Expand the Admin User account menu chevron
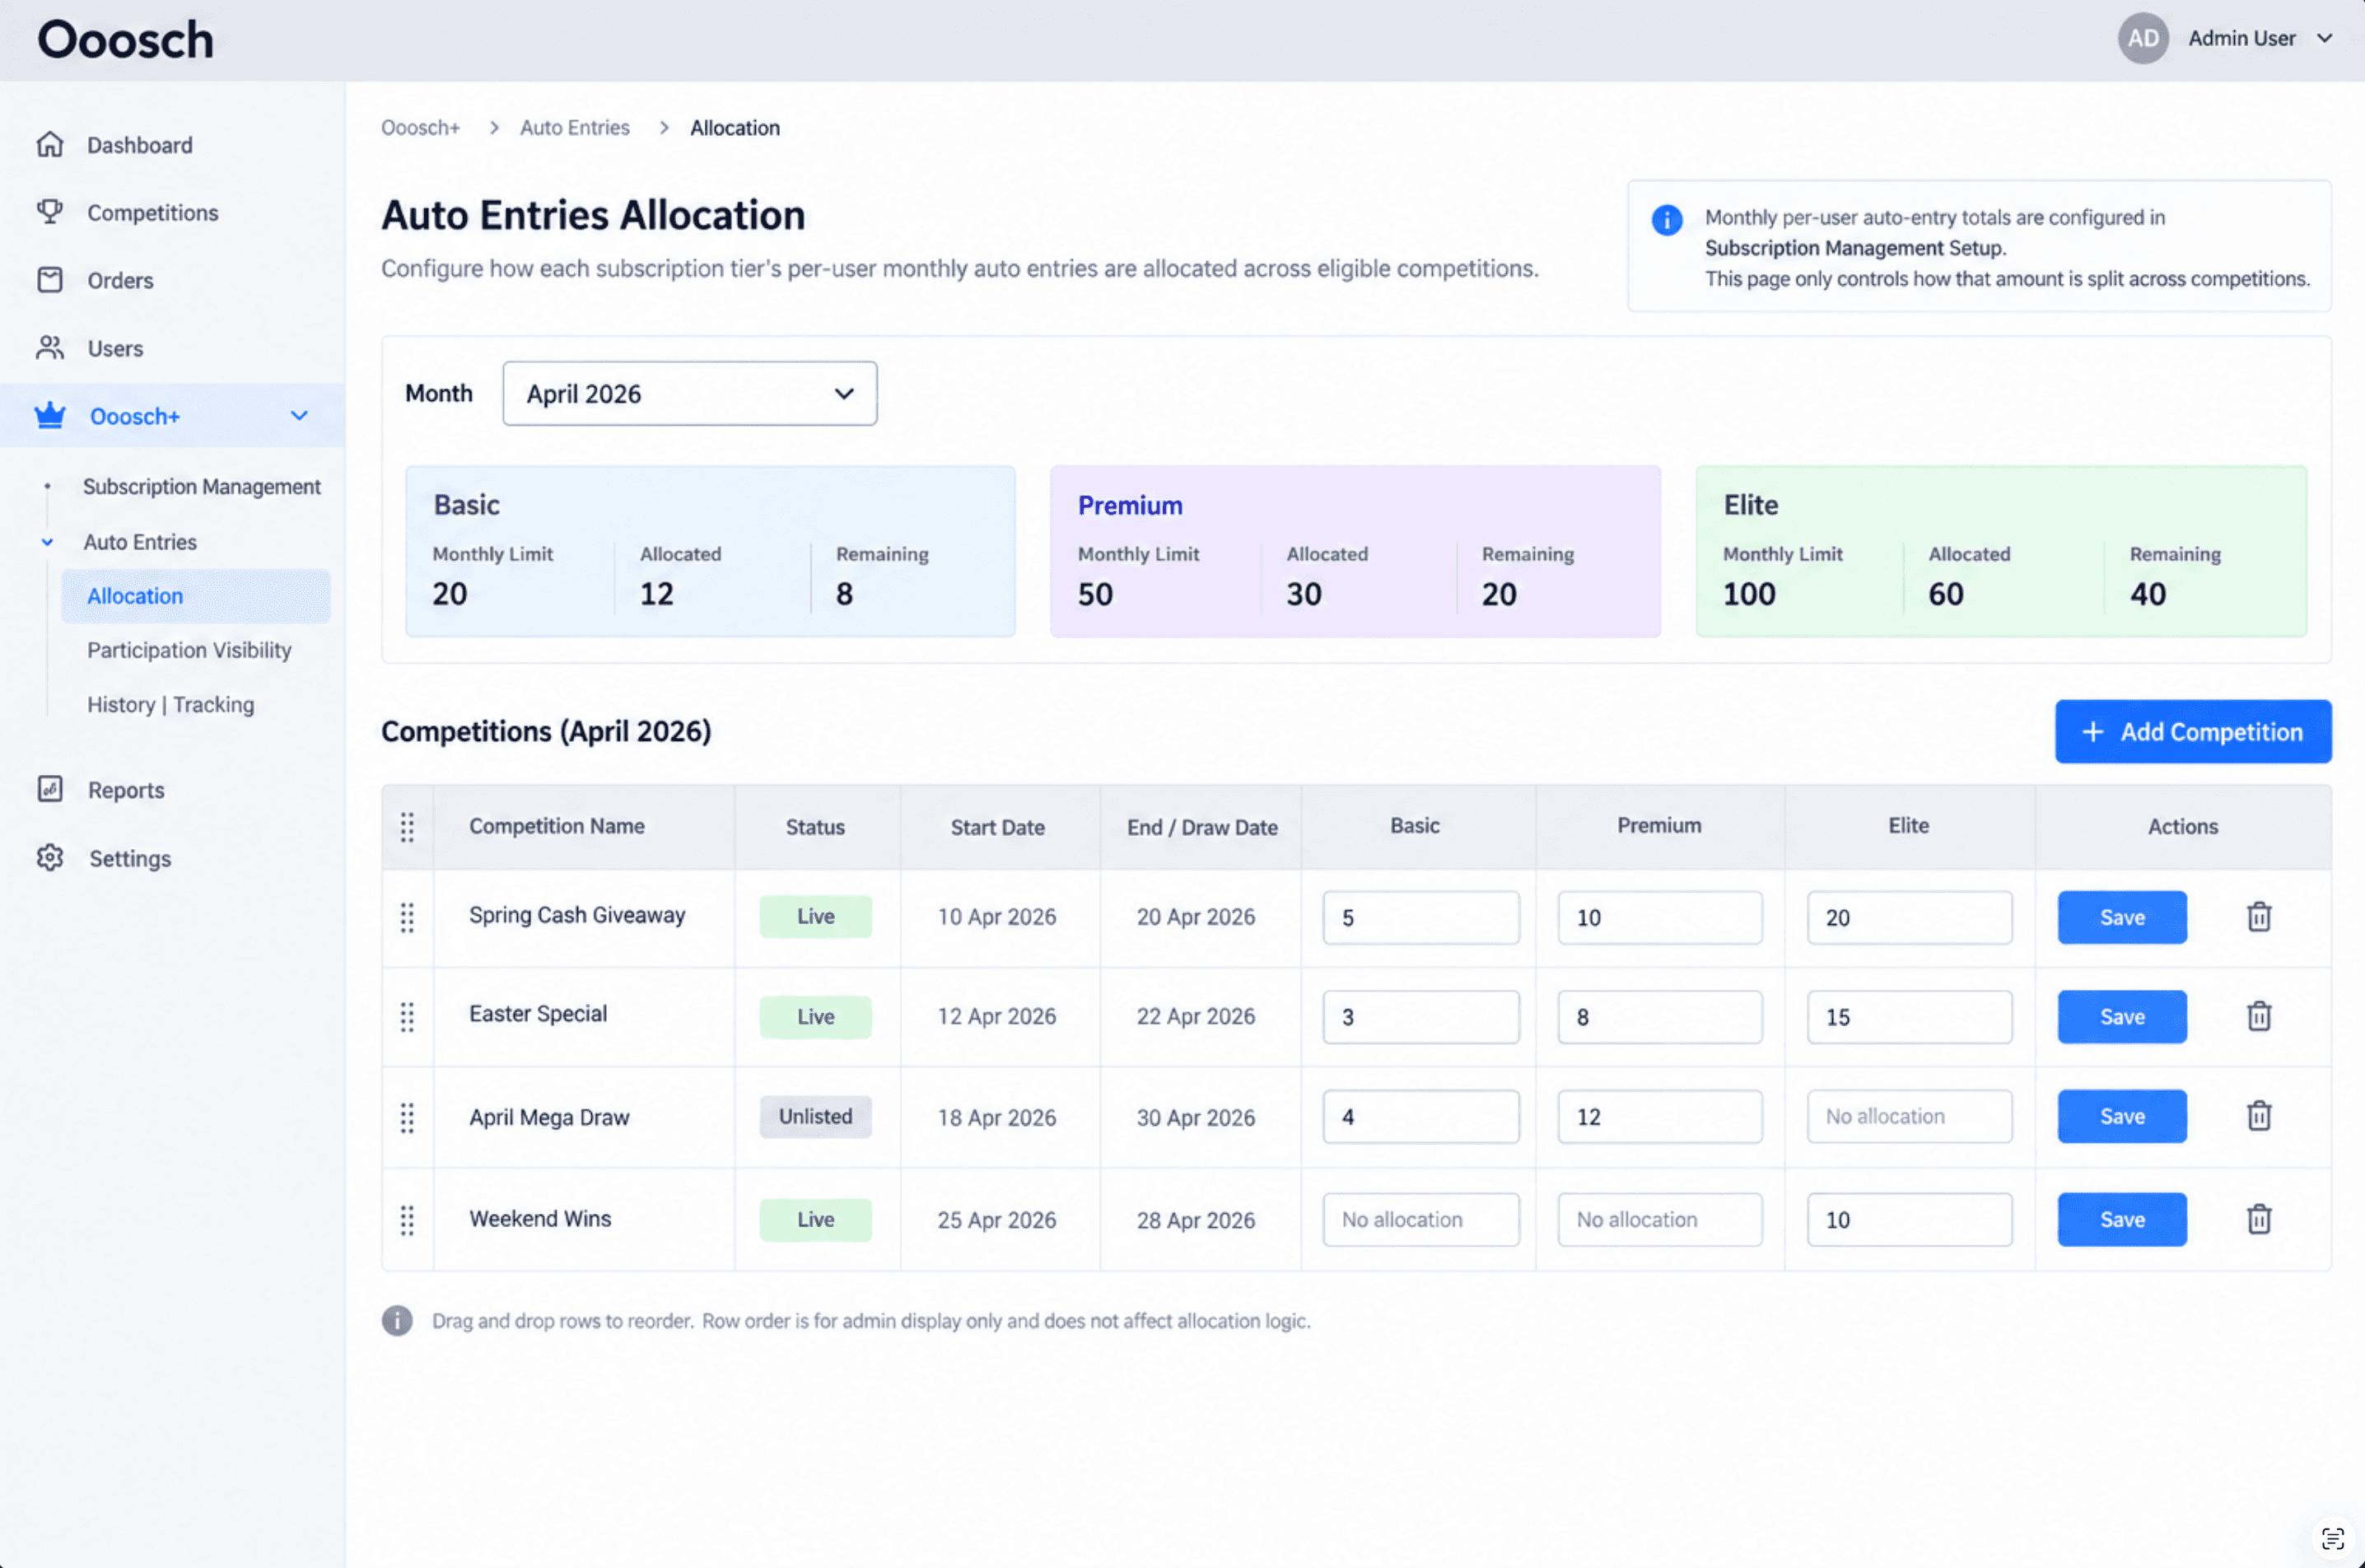The height and width of the screenshot is (1568, 2365). click(2325, 38)
